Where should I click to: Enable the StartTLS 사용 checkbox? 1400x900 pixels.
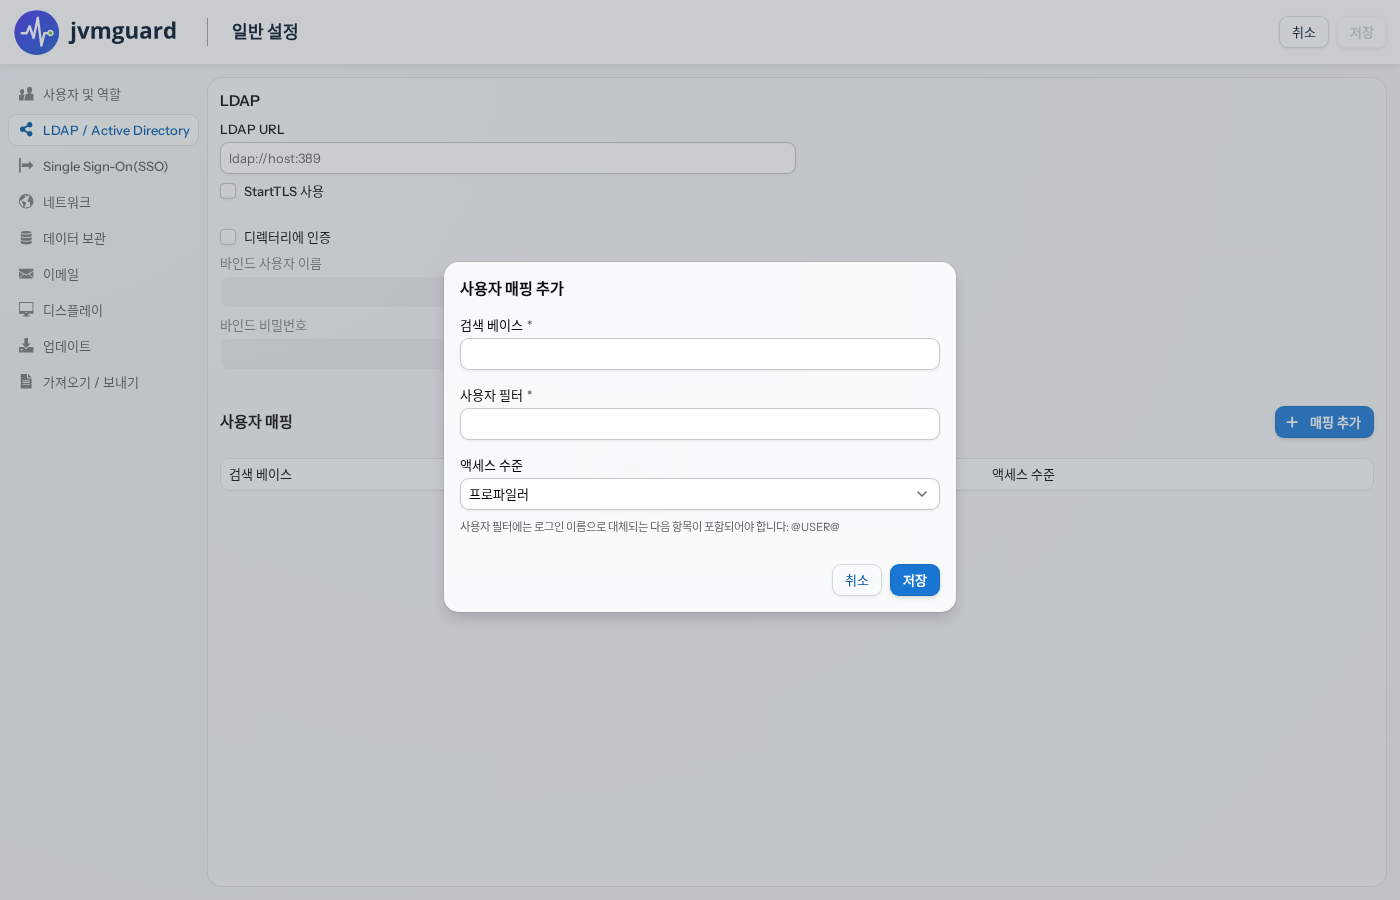pyautogui.click(x=228, y=191)
